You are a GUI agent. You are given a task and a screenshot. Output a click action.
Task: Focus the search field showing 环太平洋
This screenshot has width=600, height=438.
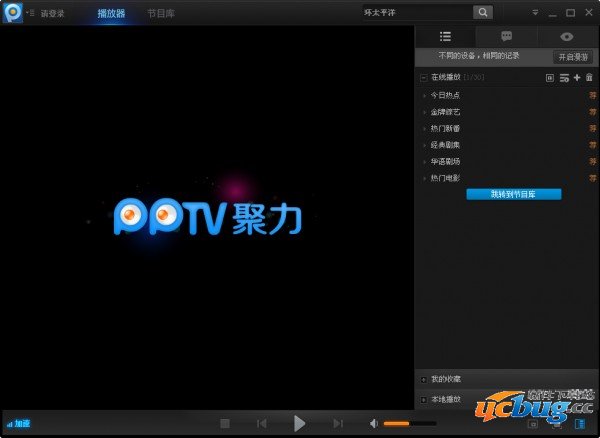[417, 13]
